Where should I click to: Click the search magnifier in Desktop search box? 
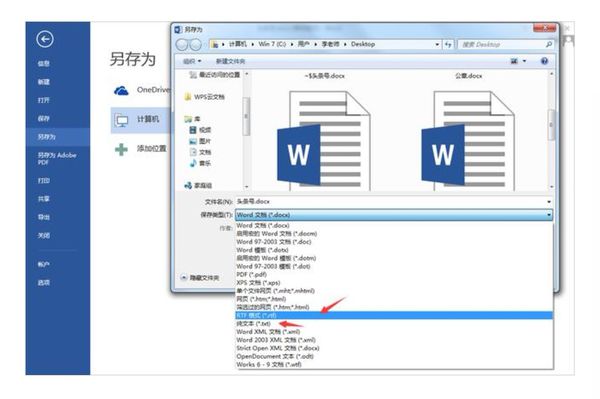click(x=549, y=44)
